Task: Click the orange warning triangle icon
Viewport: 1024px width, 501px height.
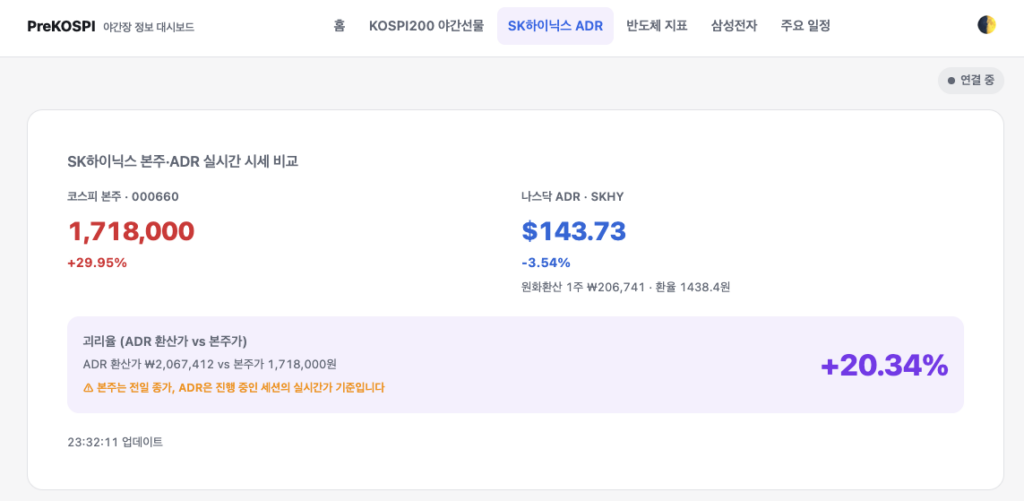Action: tap(88, 387)
